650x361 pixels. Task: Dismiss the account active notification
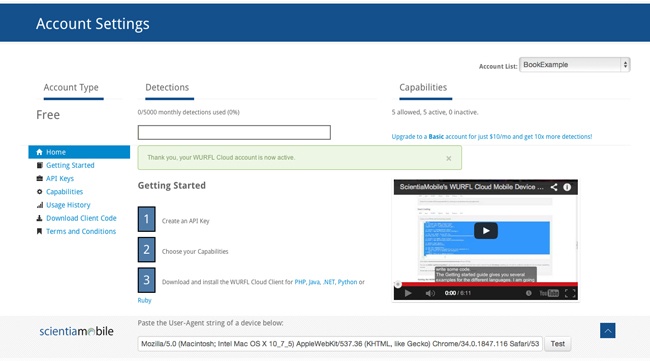(x=449, y=158)
